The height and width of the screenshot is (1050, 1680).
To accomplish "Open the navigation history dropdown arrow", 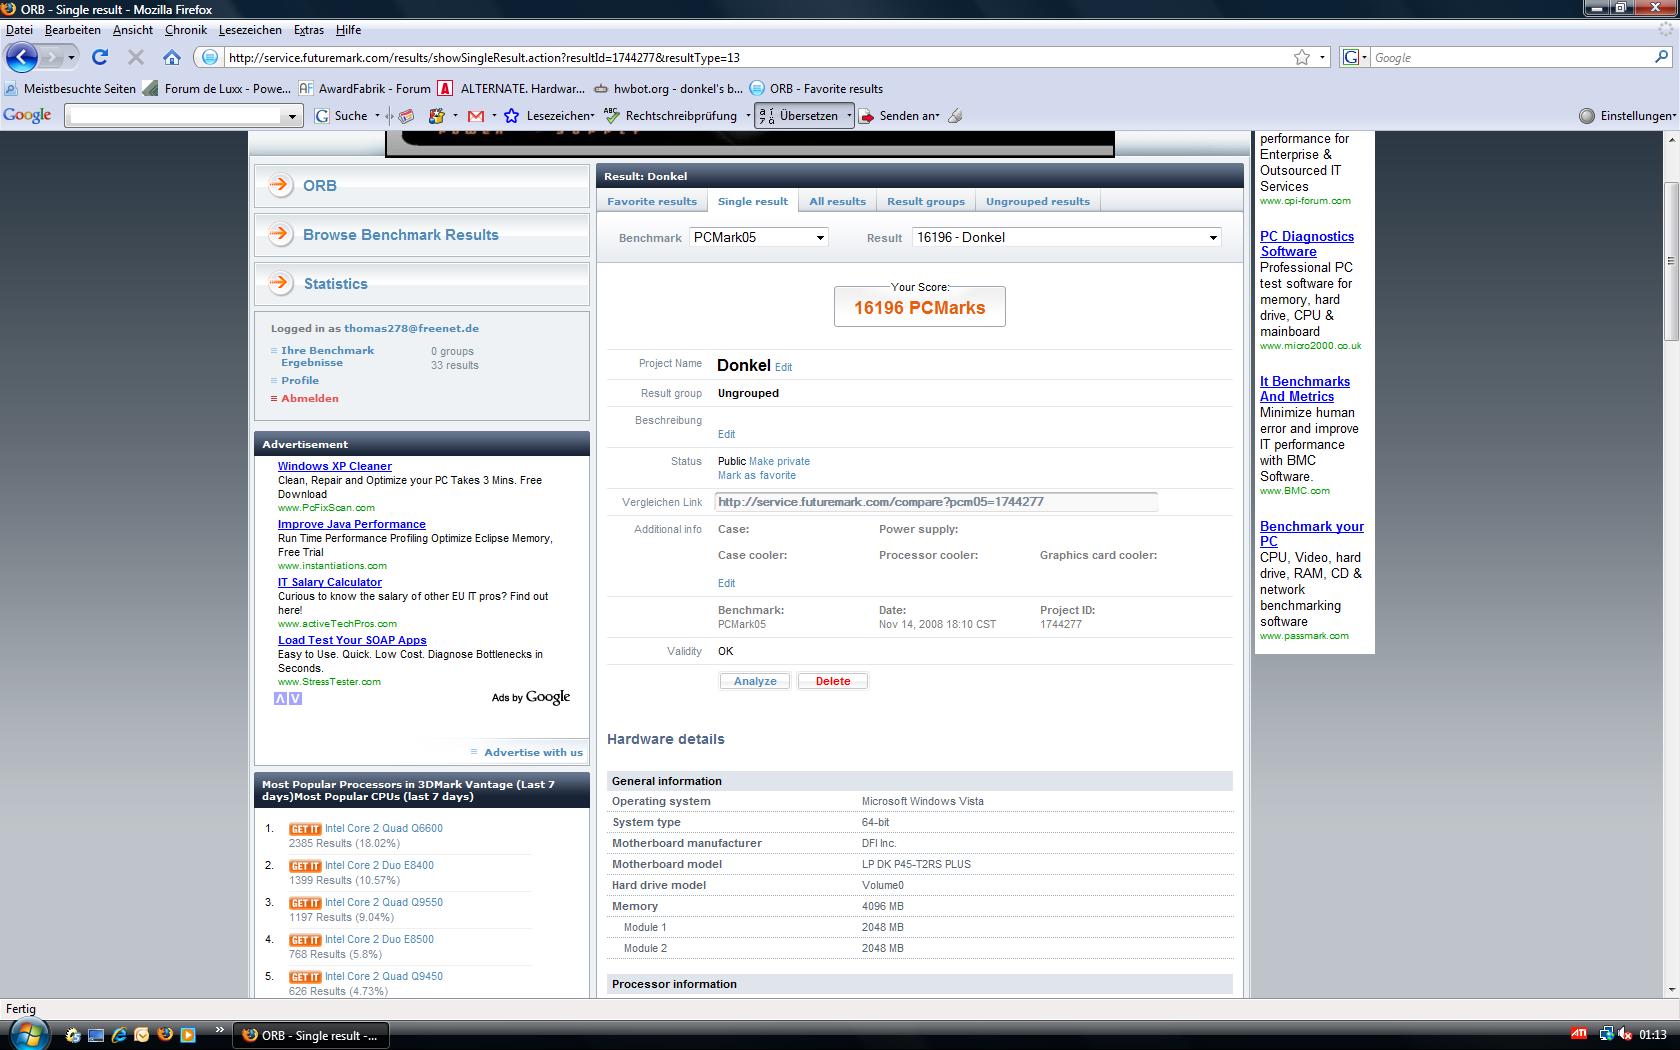I will coord(71,57).
